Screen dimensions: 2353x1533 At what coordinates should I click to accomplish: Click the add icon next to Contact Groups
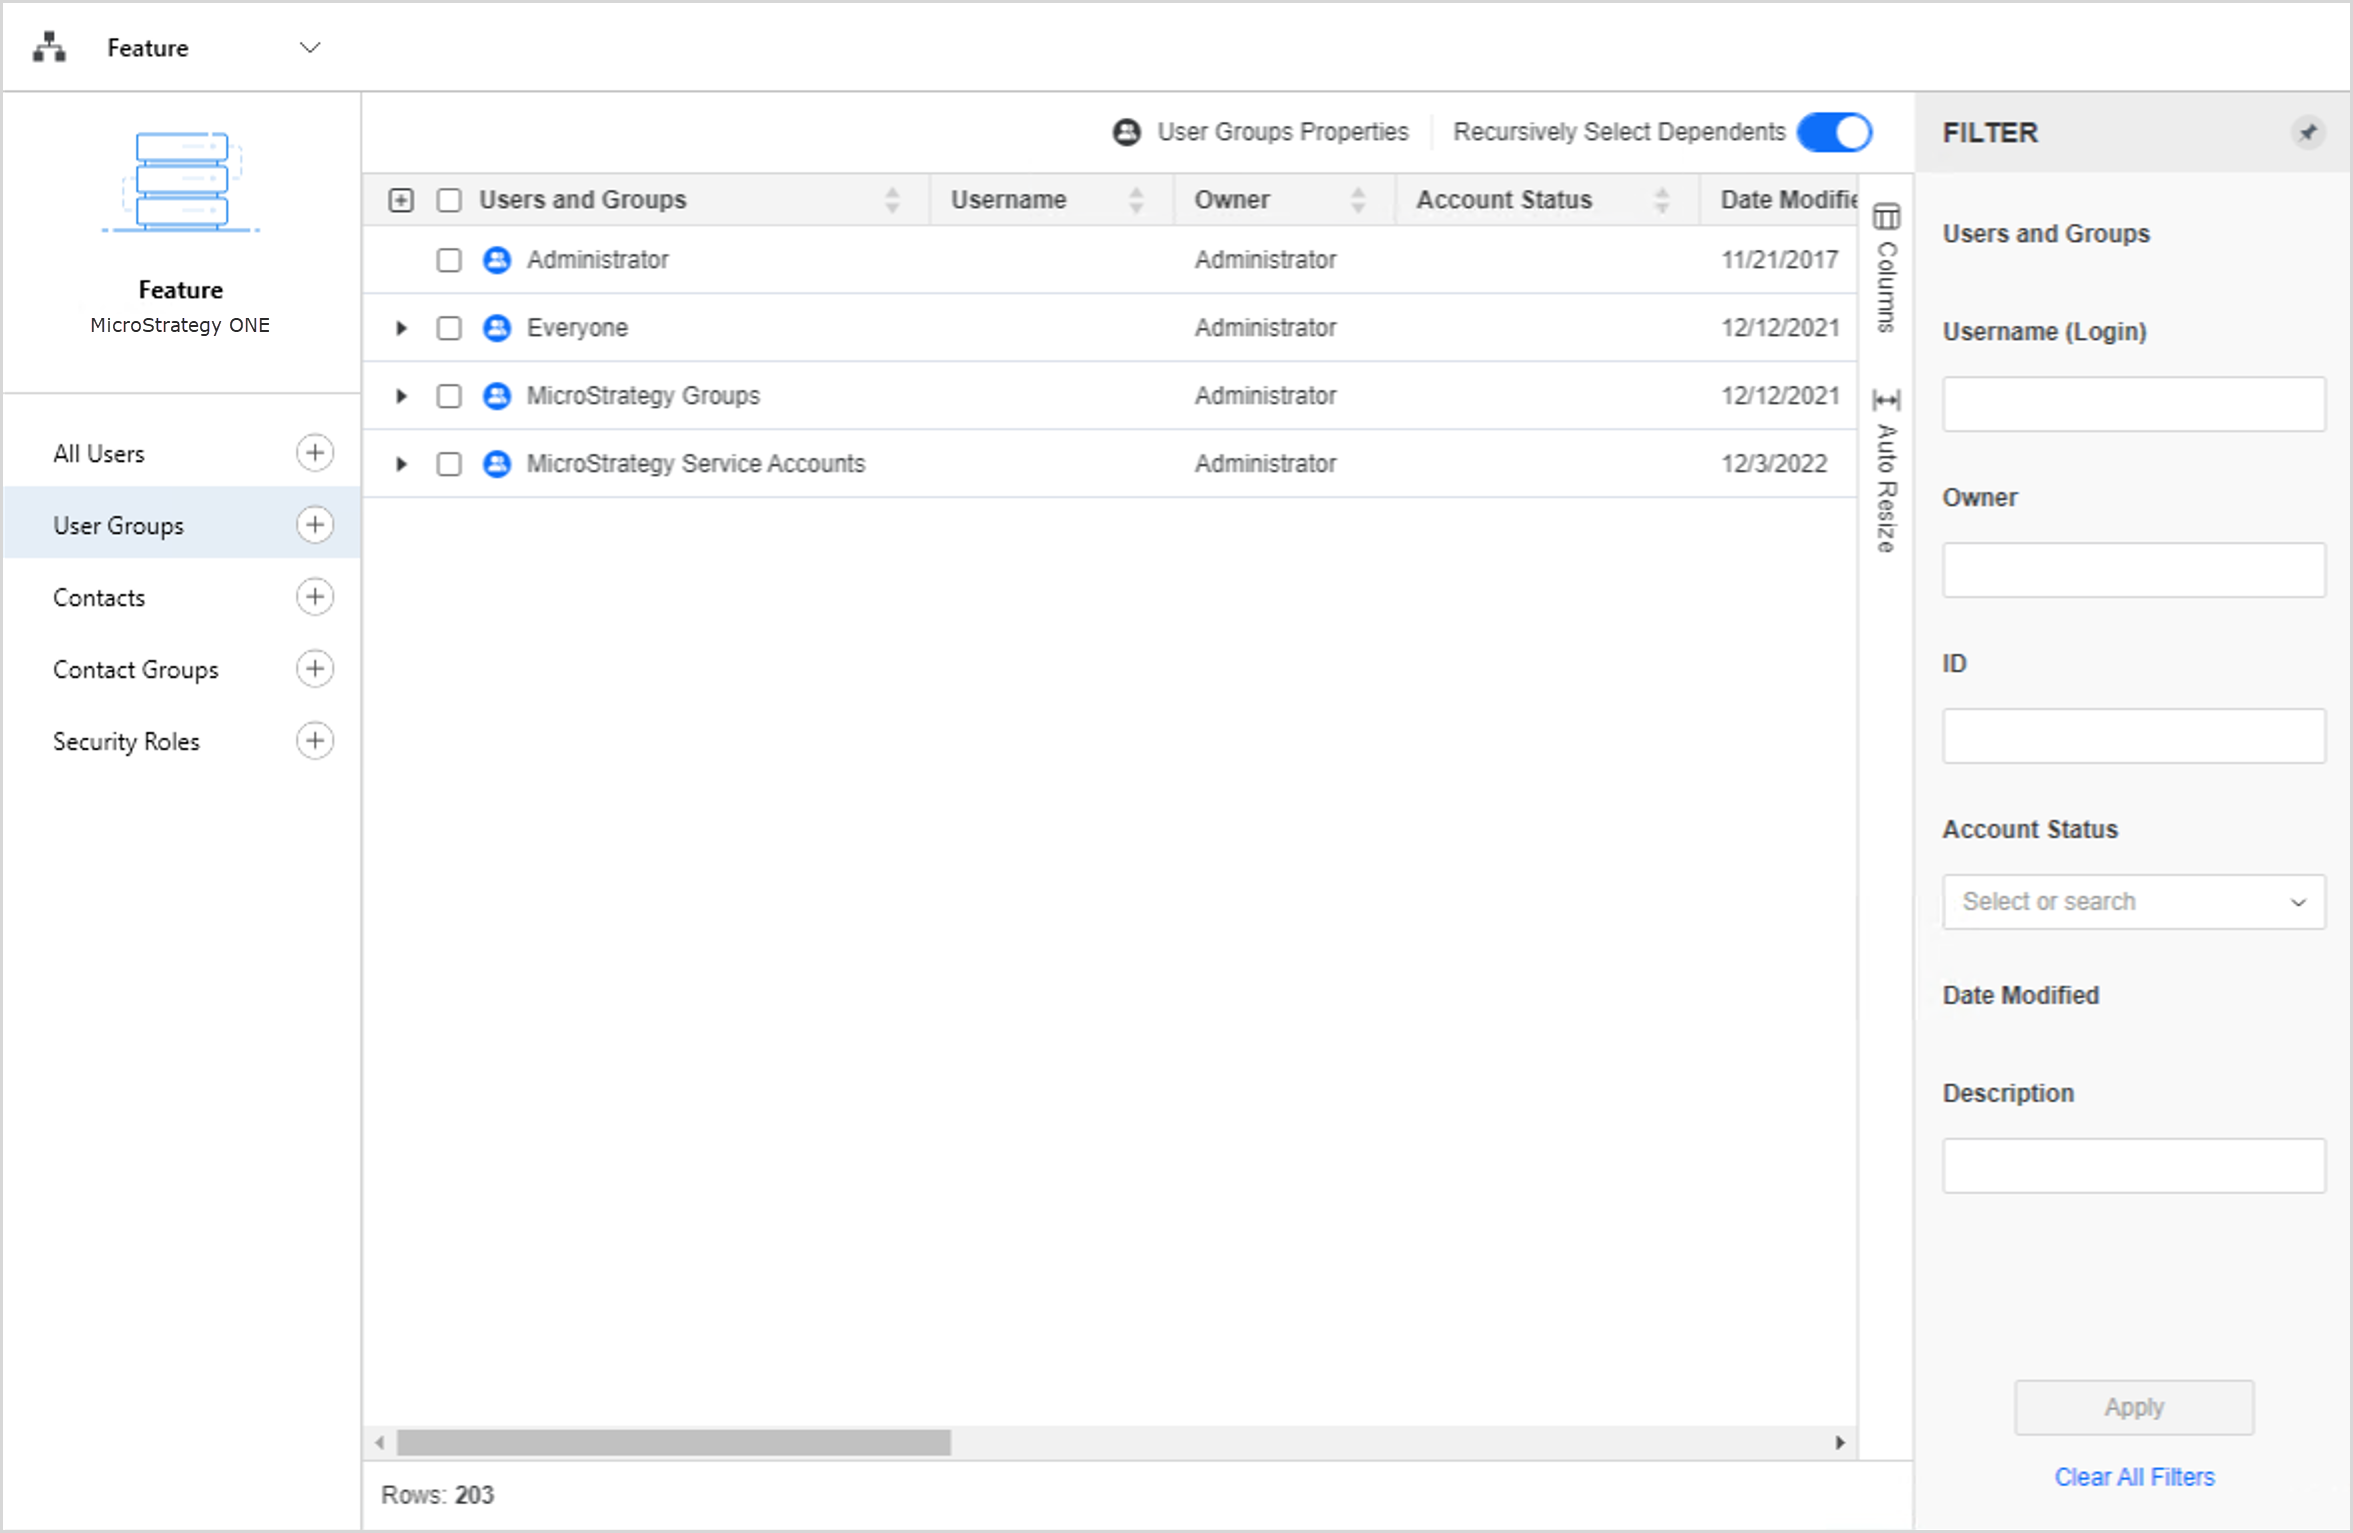tap(315, 669)
